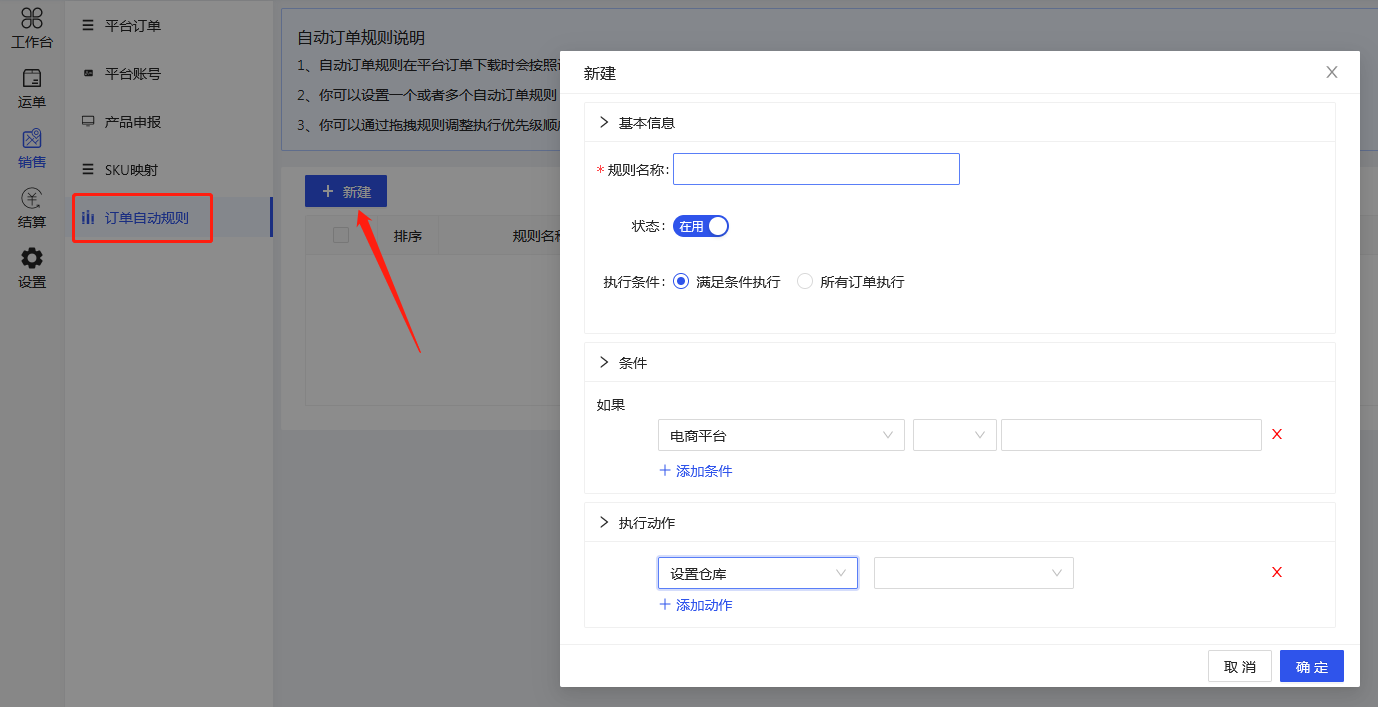This screenshot has width=1378, height=707.
Task: Click 添加条件 link
Action: click(x=696, y=470)
